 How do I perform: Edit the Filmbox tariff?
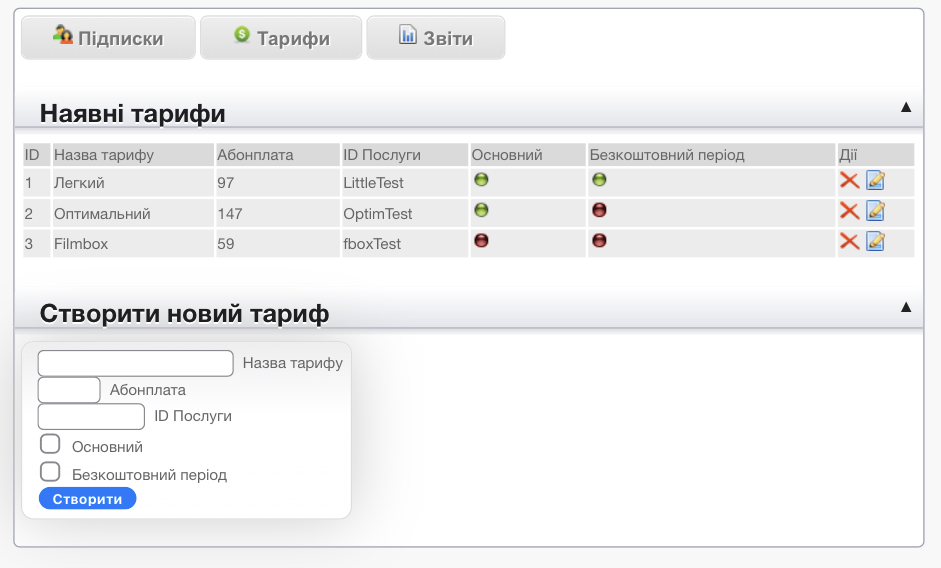(x=875, y=240)
